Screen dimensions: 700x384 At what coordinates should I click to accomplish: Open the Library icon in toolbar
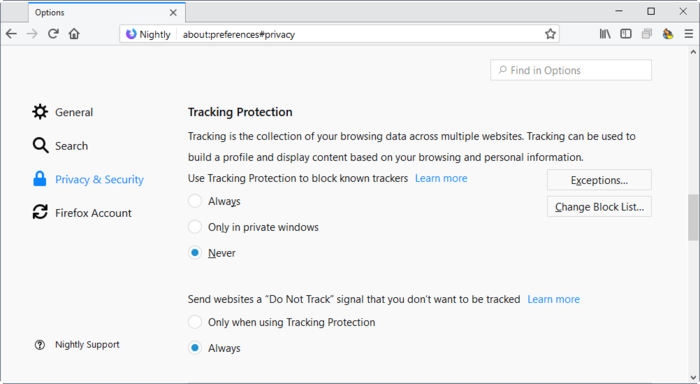click(605, 34)
